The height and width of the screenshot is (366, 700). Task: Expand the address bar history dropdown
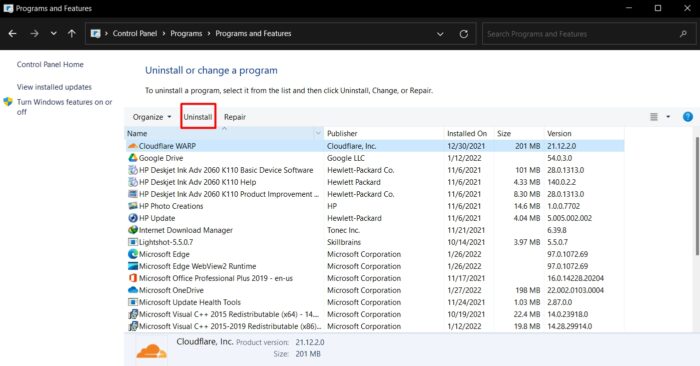tap(440, 34)
